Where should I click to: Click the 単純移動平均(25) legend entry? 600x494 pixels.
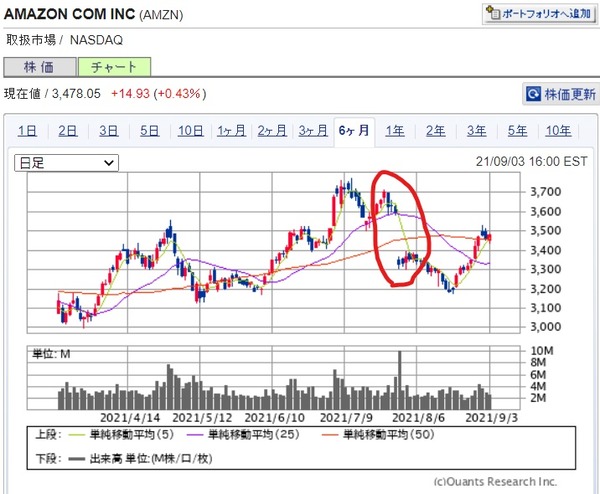click(243, 435)
